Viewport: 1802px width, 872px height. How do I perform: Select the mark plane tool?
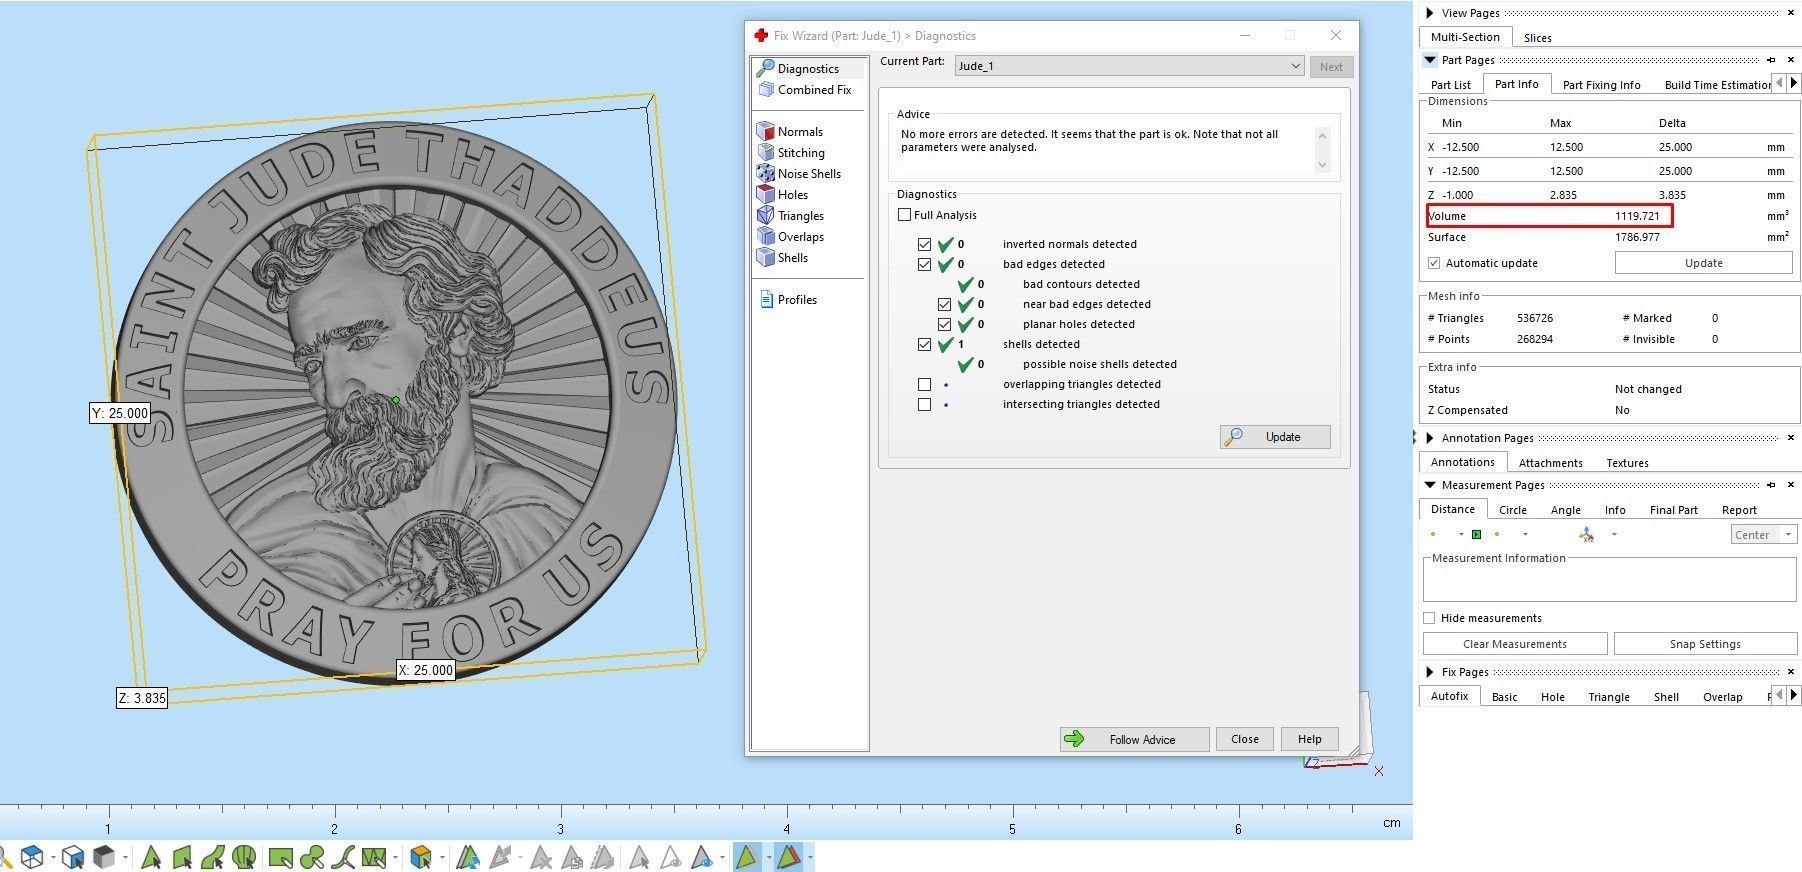182,857
